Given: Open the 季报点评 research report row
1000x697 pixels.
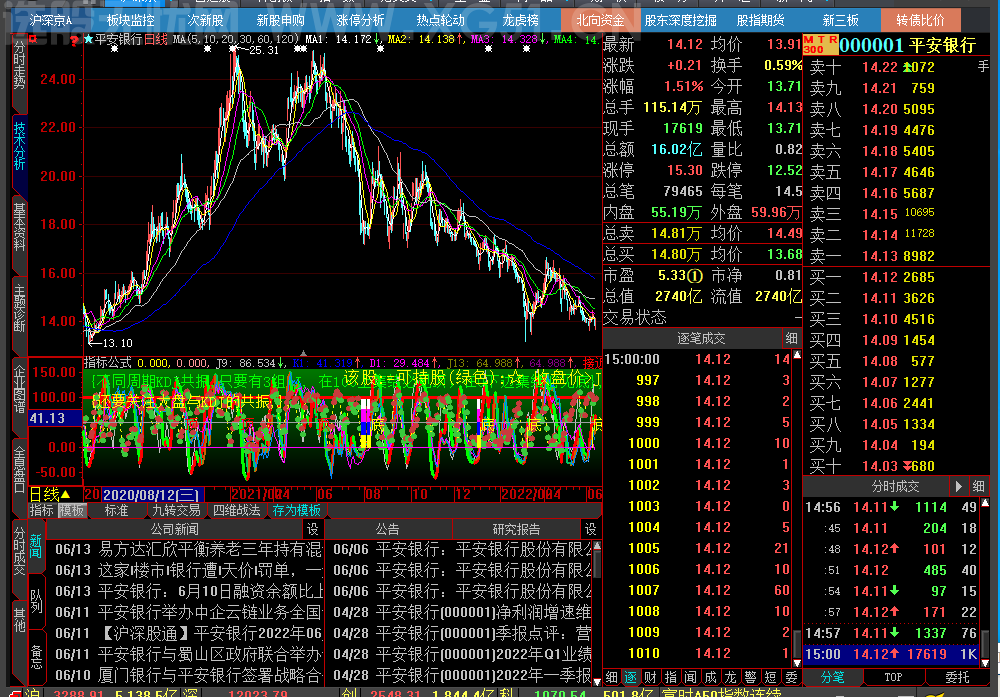Looking at the screenshot, I should click(x=462, y=633).
